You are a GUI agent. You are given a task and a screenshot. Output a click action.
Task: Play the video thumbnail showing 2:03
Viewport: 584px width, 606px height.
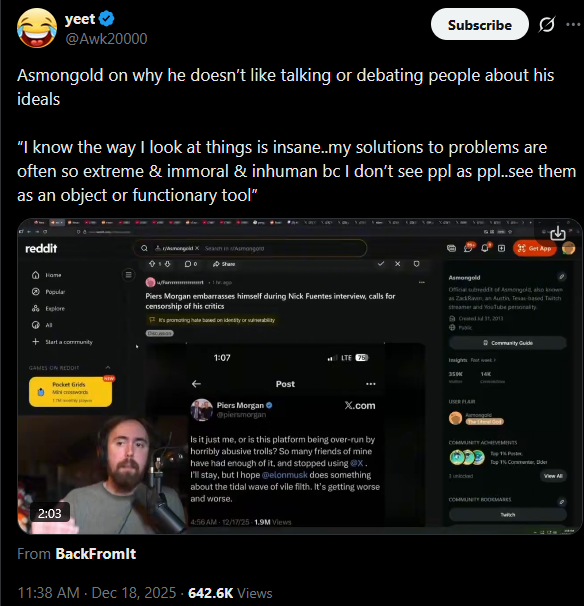(x=300, y=376)
